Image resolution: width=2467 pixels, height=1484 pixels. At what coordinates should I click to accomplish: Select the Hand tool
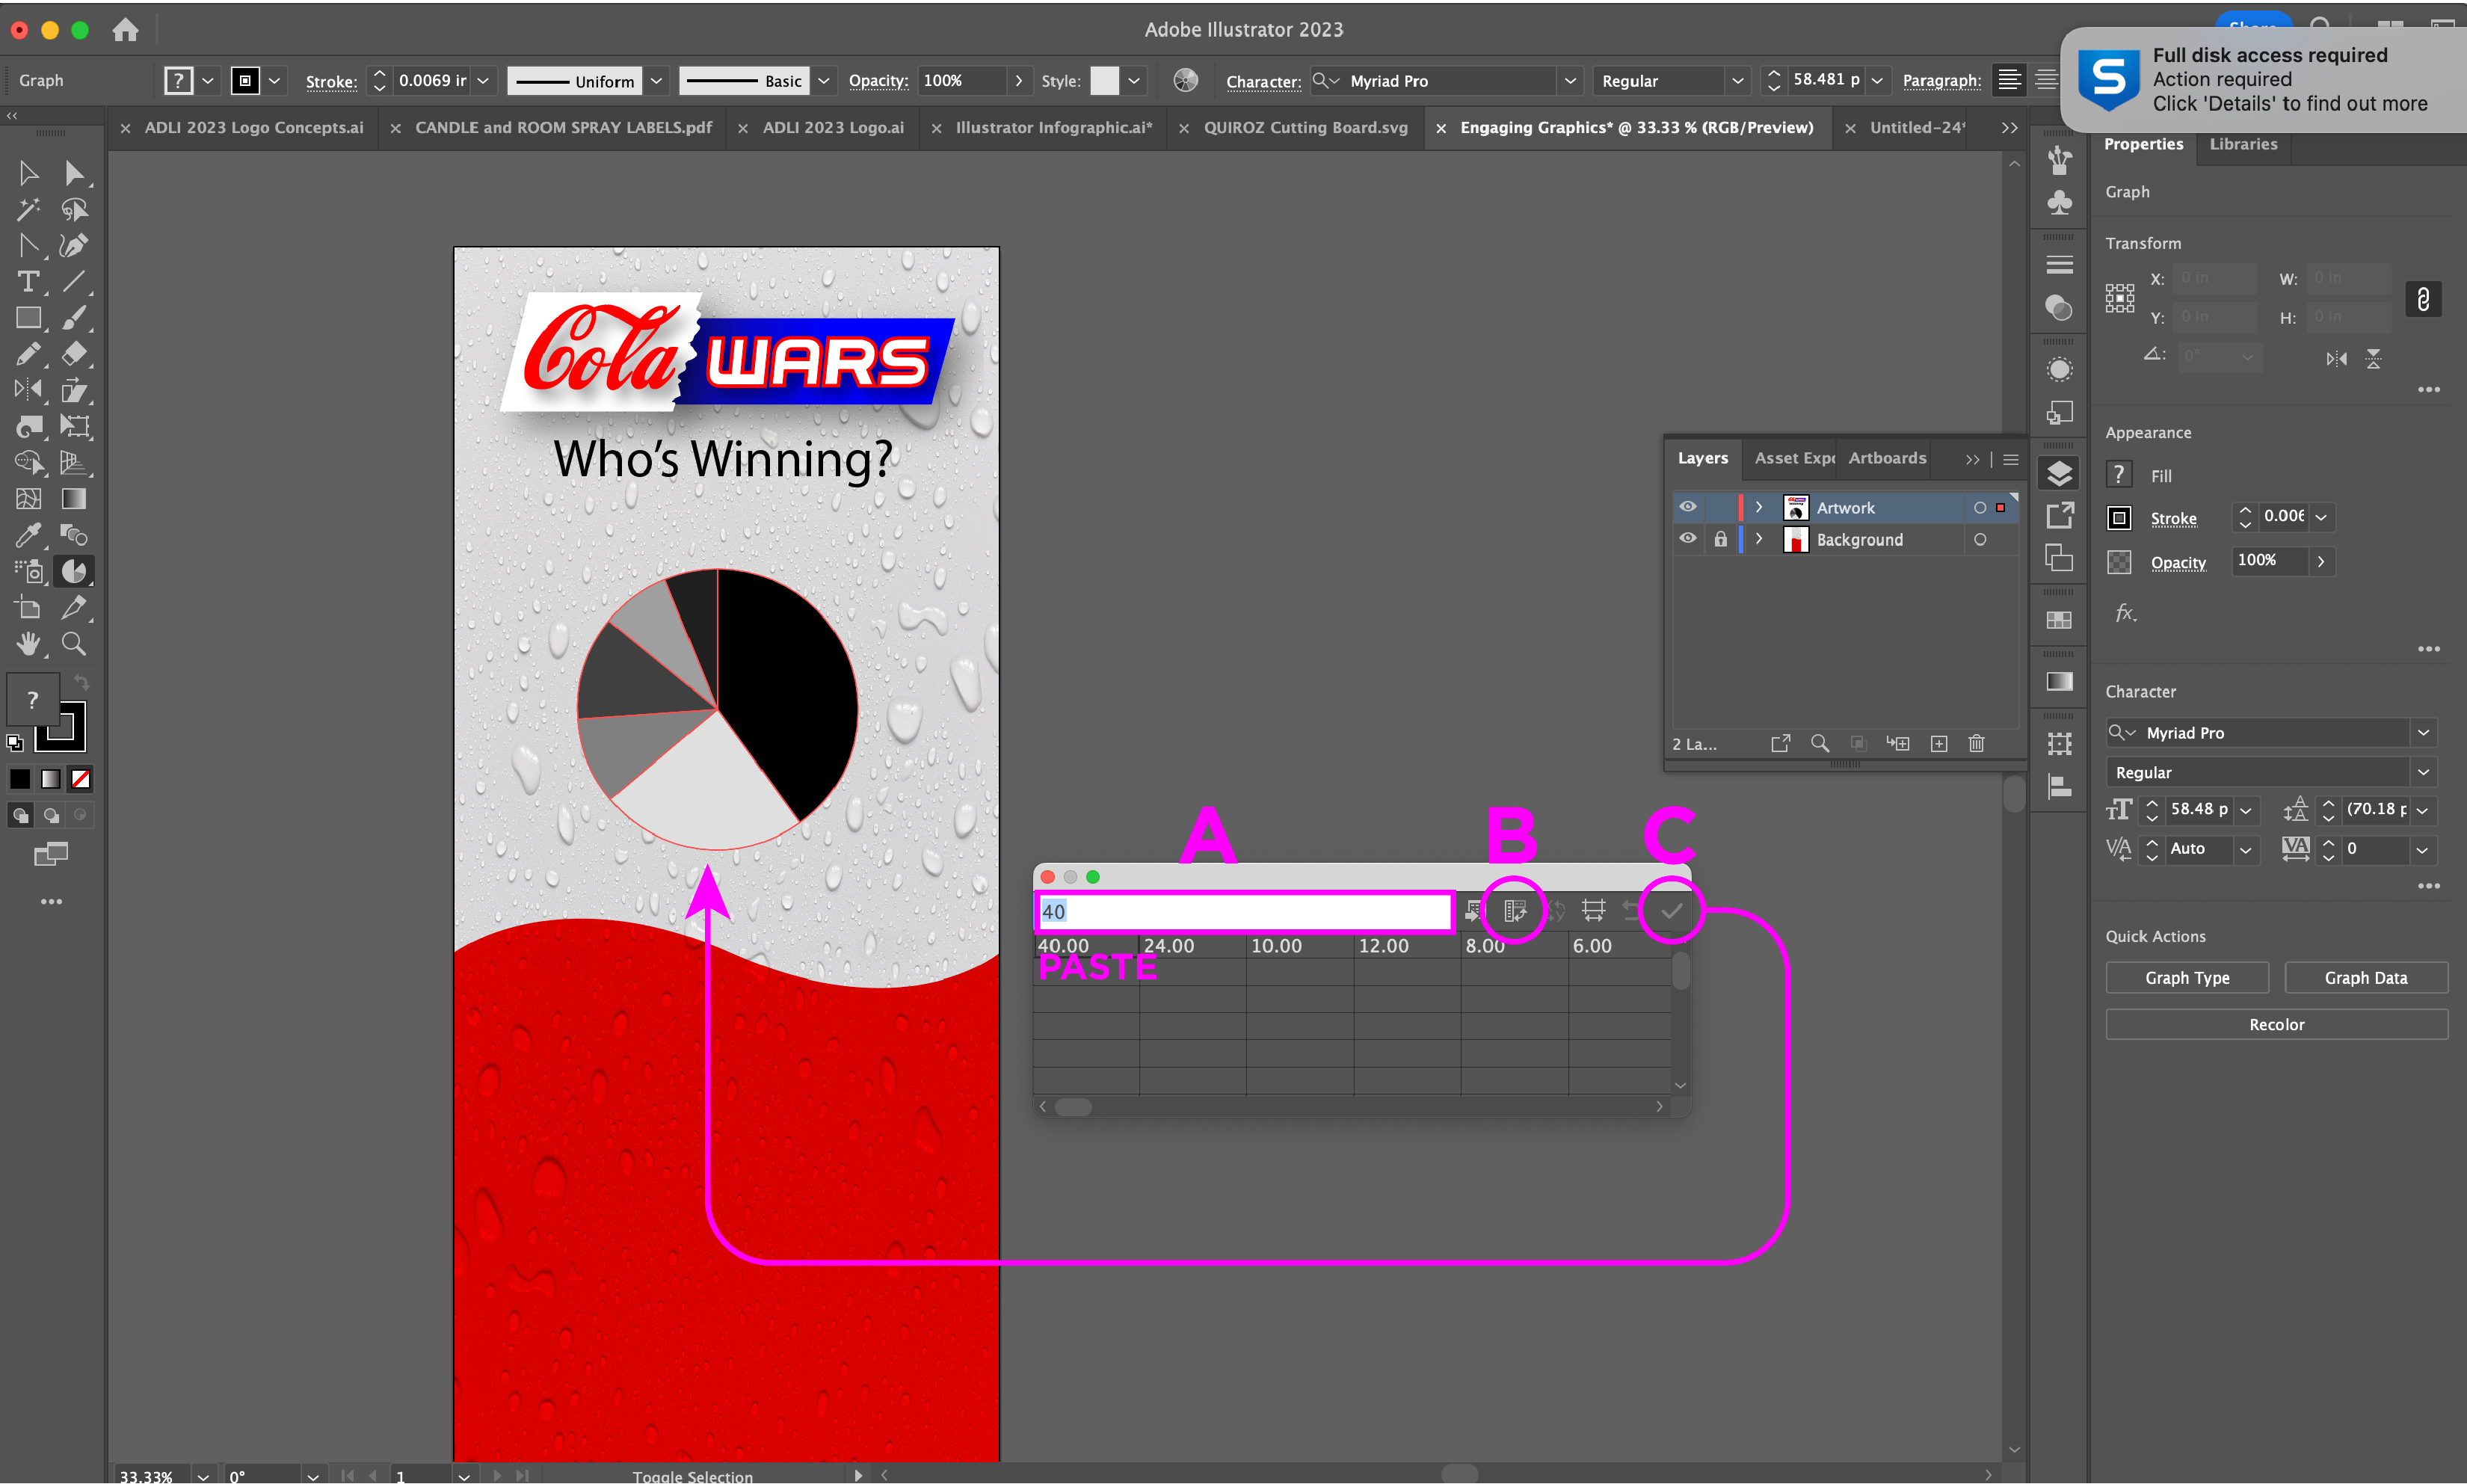click(x=28, y=644)
